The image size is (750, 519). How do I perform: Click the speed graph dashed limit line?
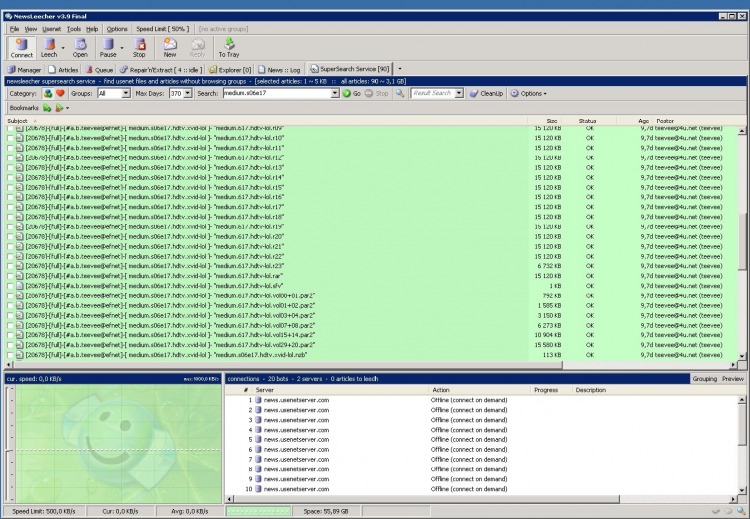118,450
